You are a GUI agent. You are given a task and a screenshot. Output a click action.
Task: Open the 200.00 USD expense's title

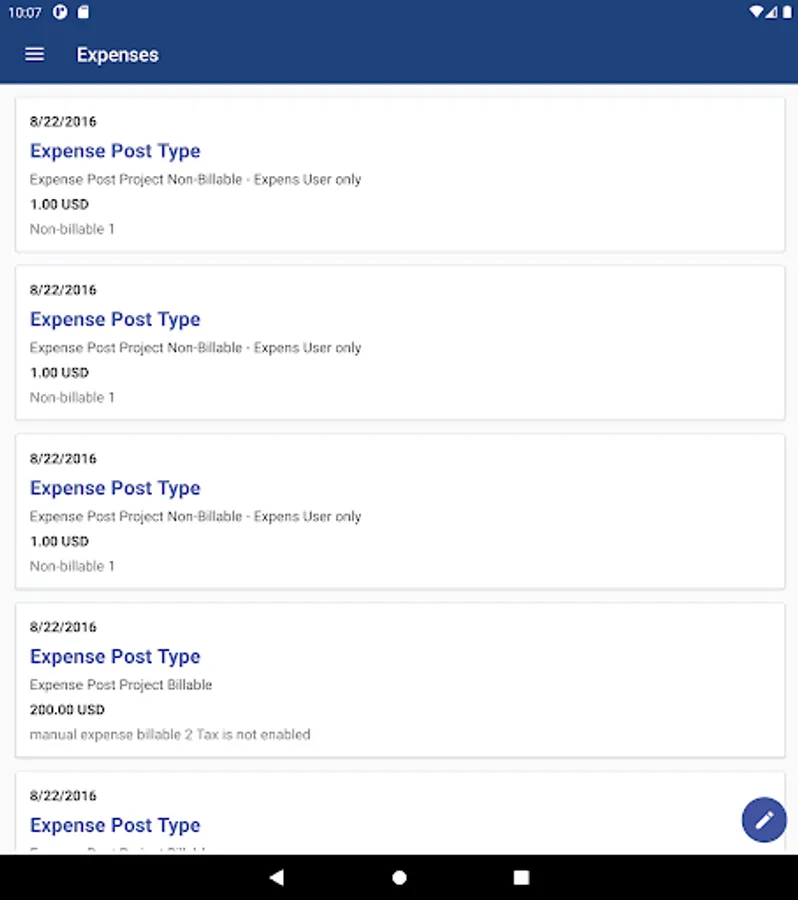pos(115,657)
